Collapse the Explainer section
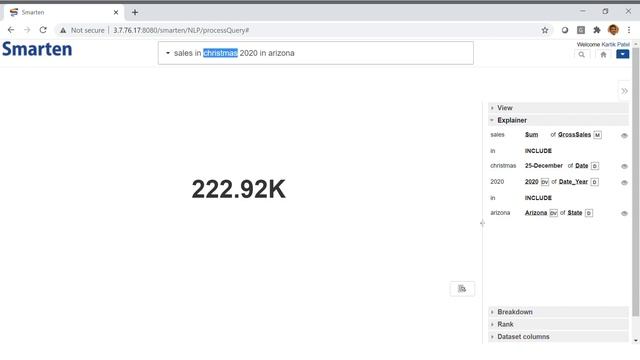 tap(558, 120)
